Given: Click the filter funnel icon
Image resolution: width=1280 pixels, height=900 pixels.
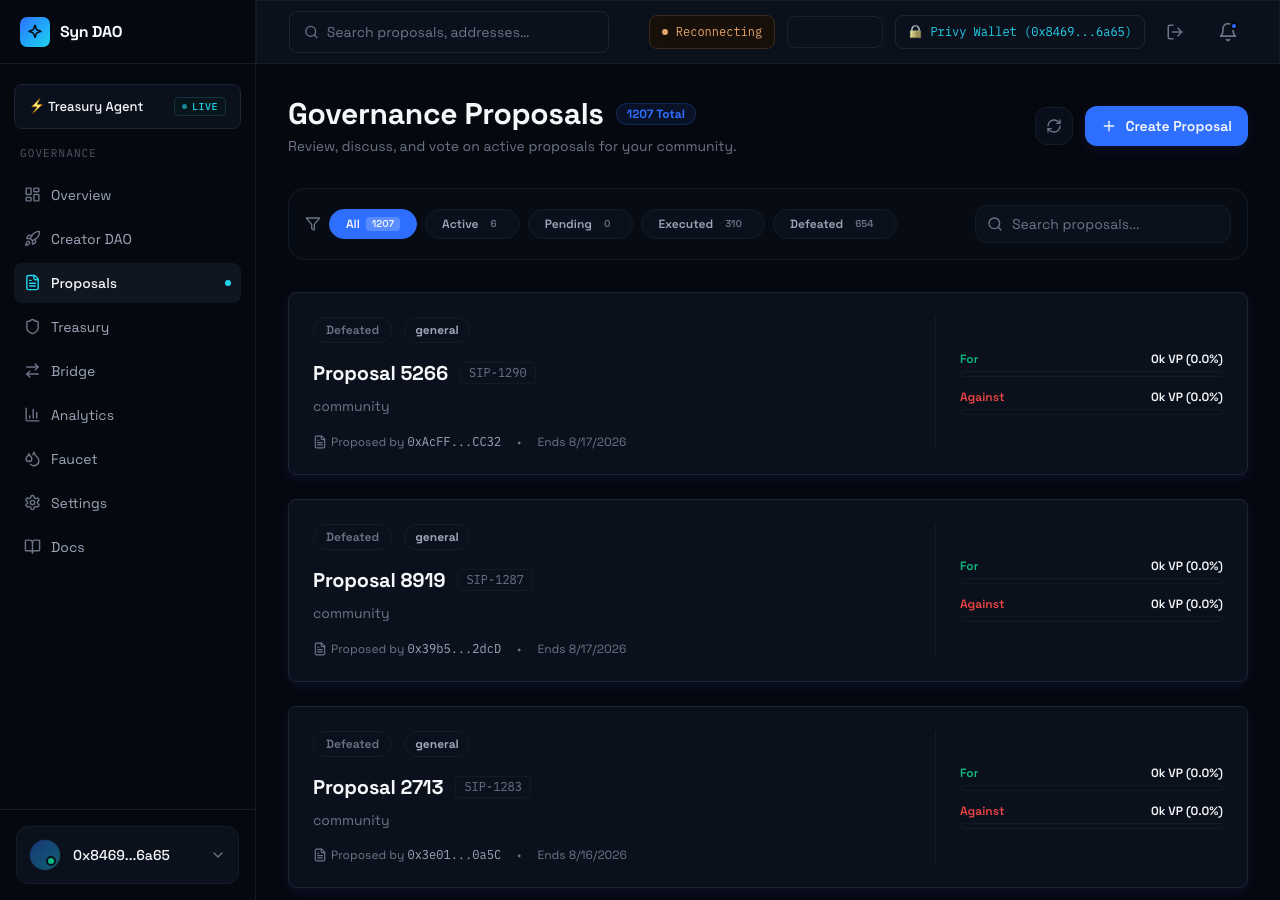Looking at the screenshot, I should click(x=313, y=224).
